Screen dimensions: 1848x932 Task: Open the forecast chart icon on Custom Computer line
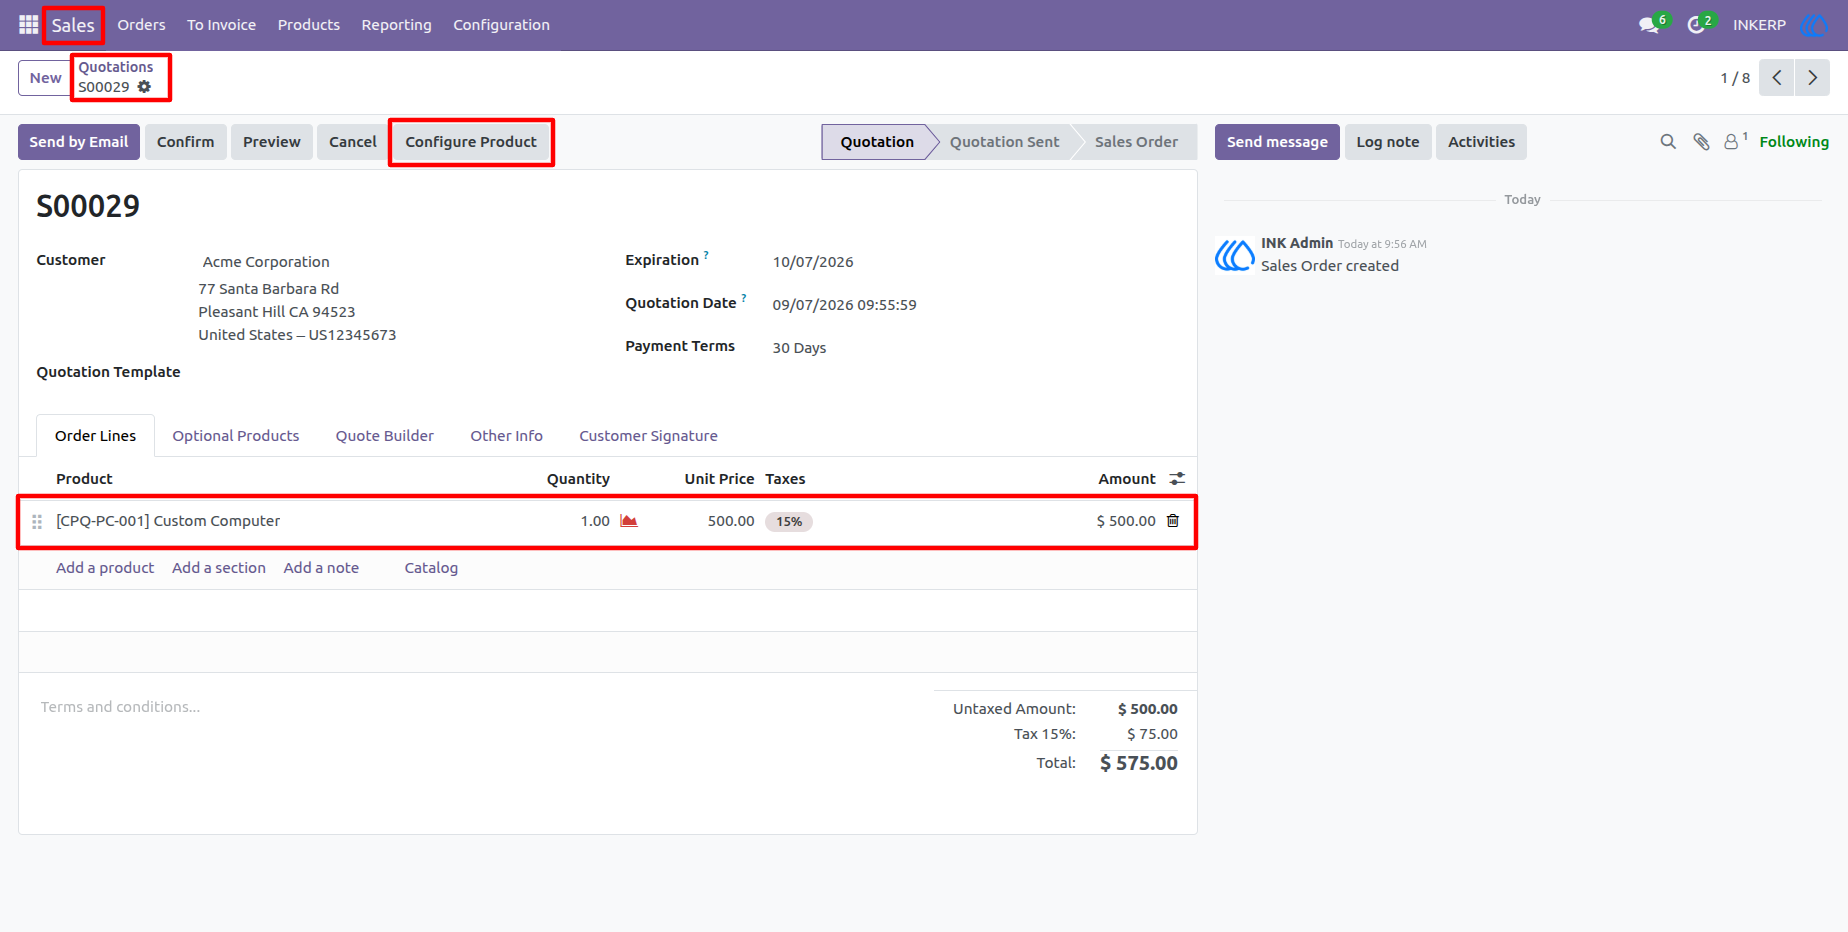coord(629,521)
